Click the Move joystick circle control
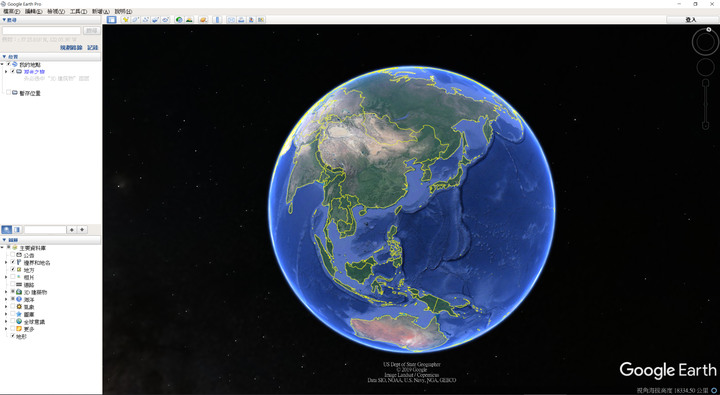Viewport: 720px width, 395px height. click(705, 67)
